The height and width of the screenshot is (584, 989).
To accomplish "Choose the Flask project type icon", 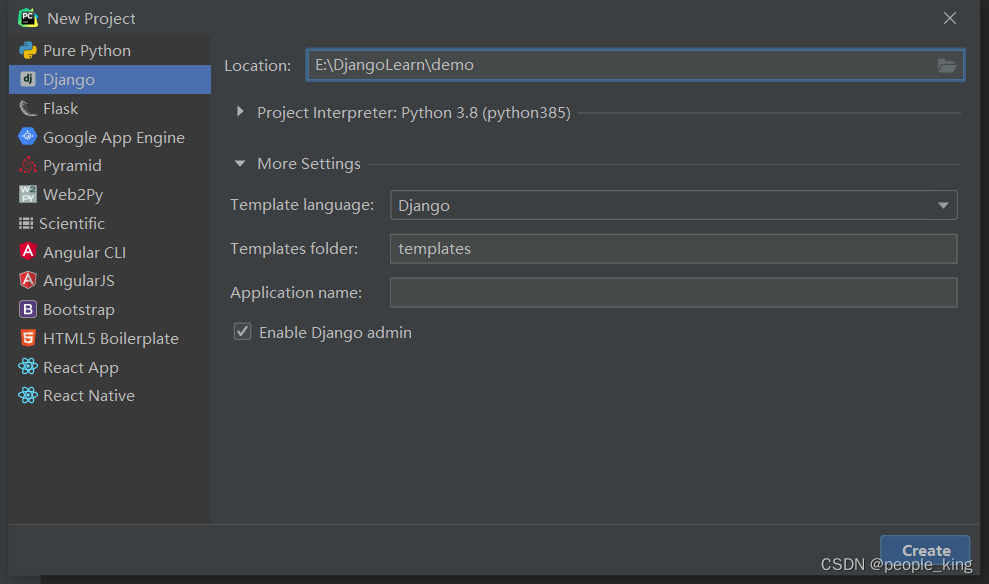I will click(28, 108).
